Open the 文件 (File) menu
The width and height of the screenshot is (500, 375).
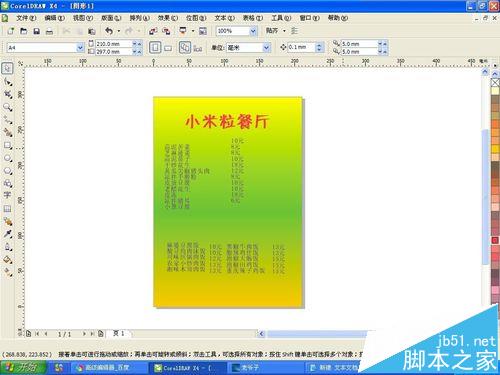click(x=26, y=18)
